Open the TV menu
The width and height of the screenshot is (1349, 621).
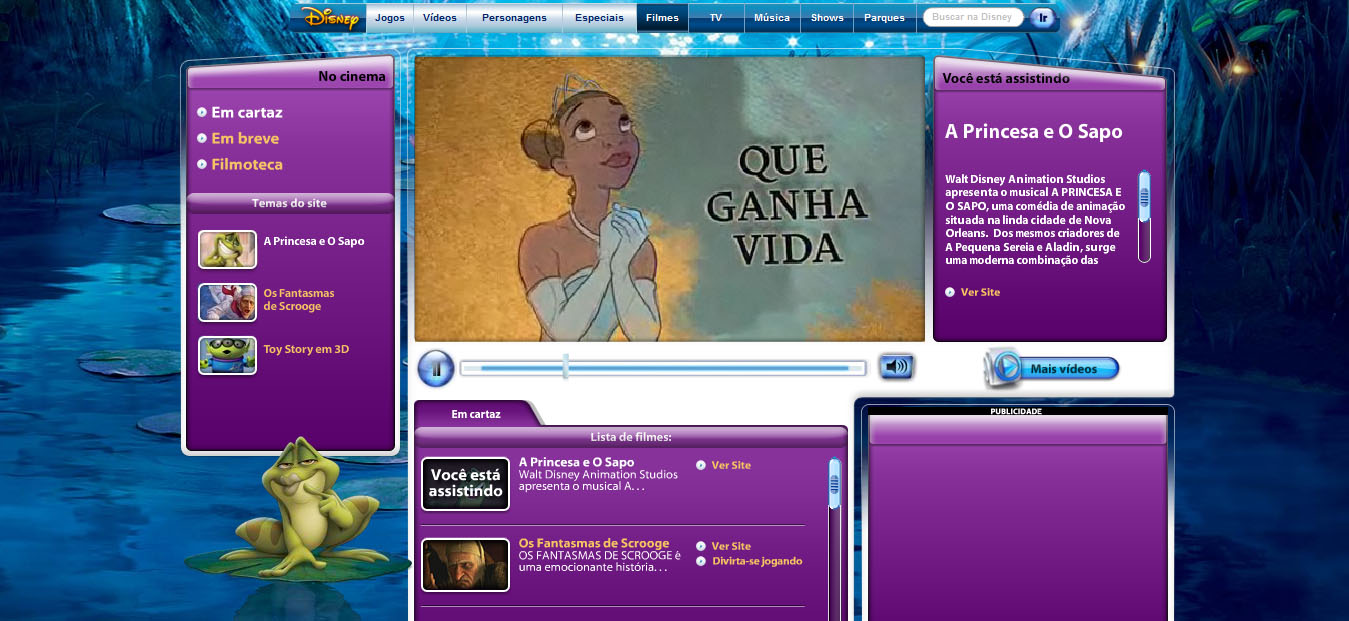[716, 18]
